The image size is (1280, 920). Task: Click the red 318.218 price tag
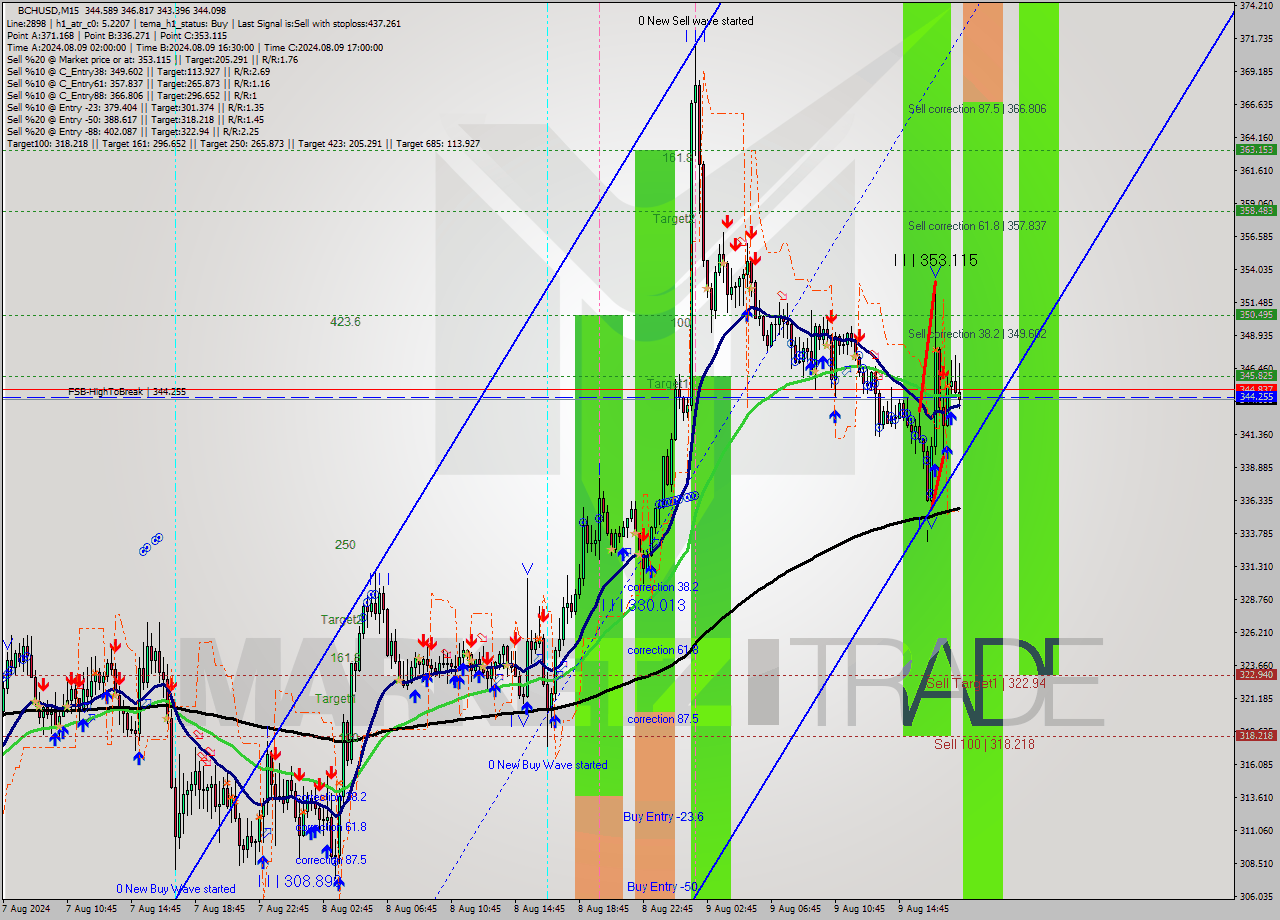pos(1256,736)
